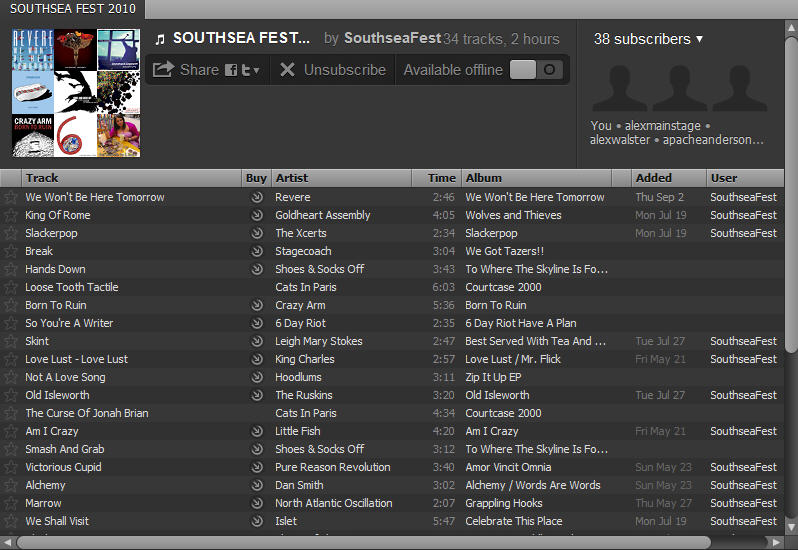Screen dimensions: 798x550
Task: Click buy icon for Skint
Action: [257, 341]
